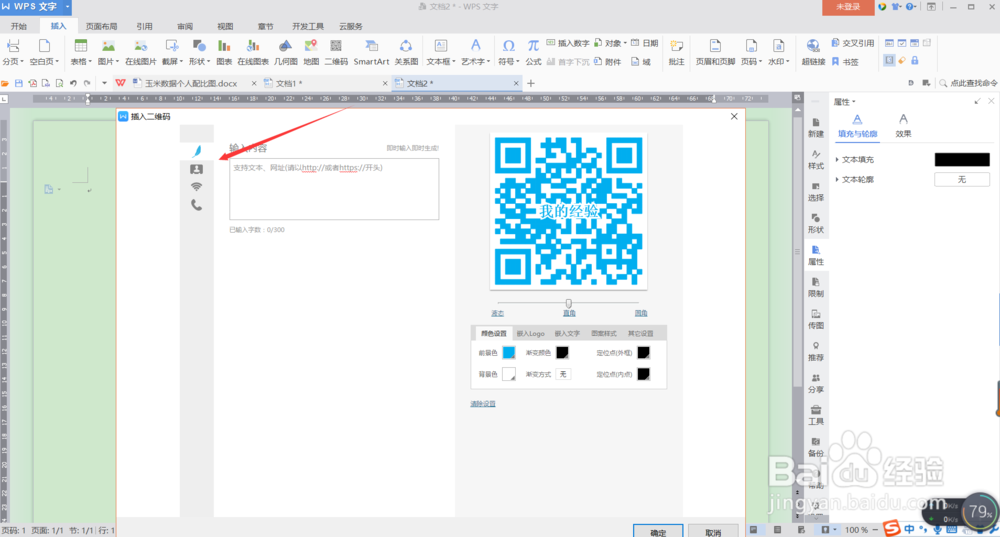
Task: Click the 地图 map insert icon
Action: pos(311,52)
